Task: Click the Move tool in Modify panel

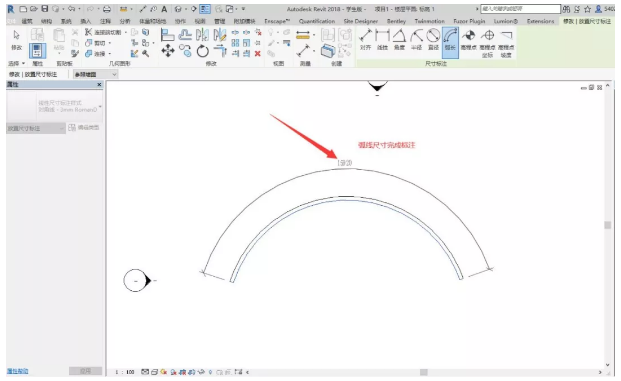Action: click(x=168, y=51)
